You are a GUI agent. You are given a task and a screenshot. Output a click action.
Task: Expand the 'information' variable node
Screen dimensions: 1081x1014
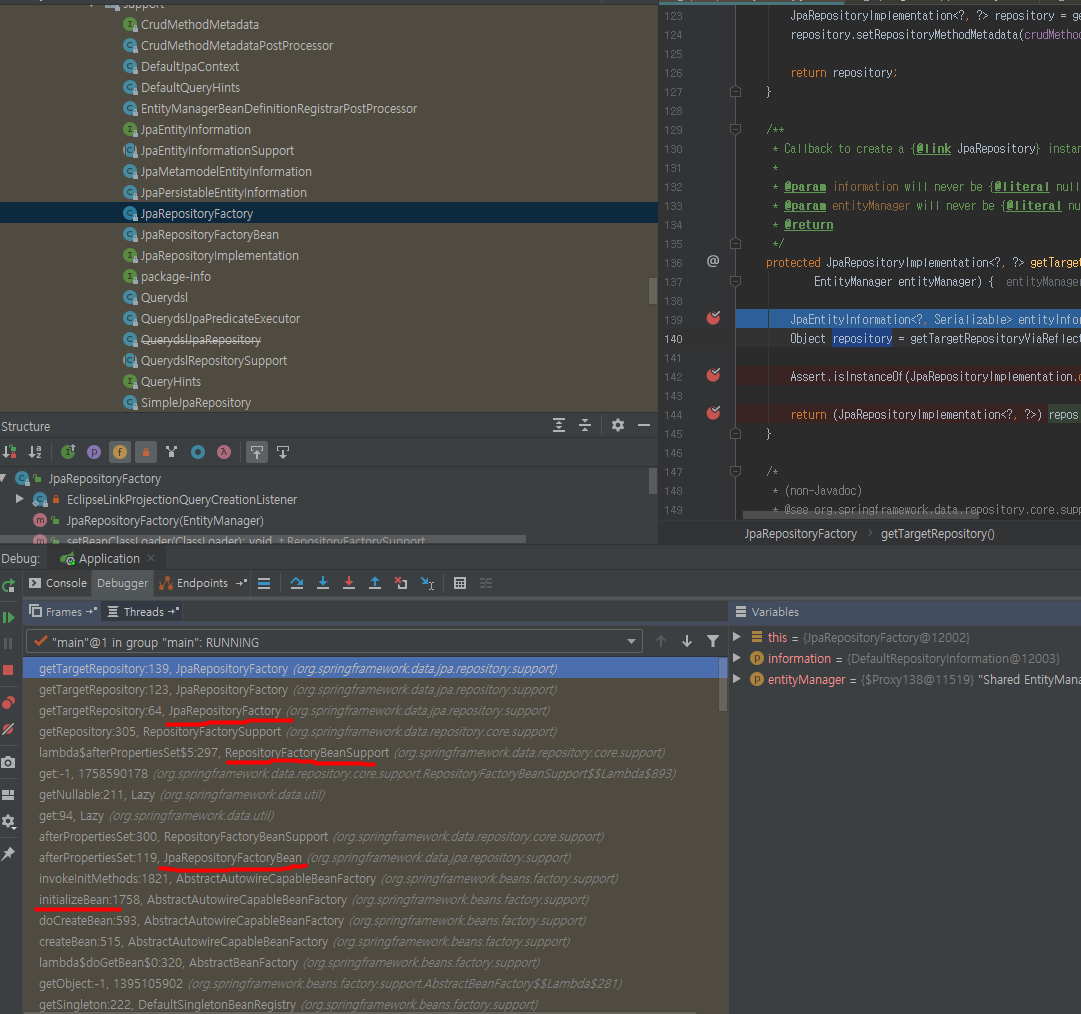pos(737,658)
